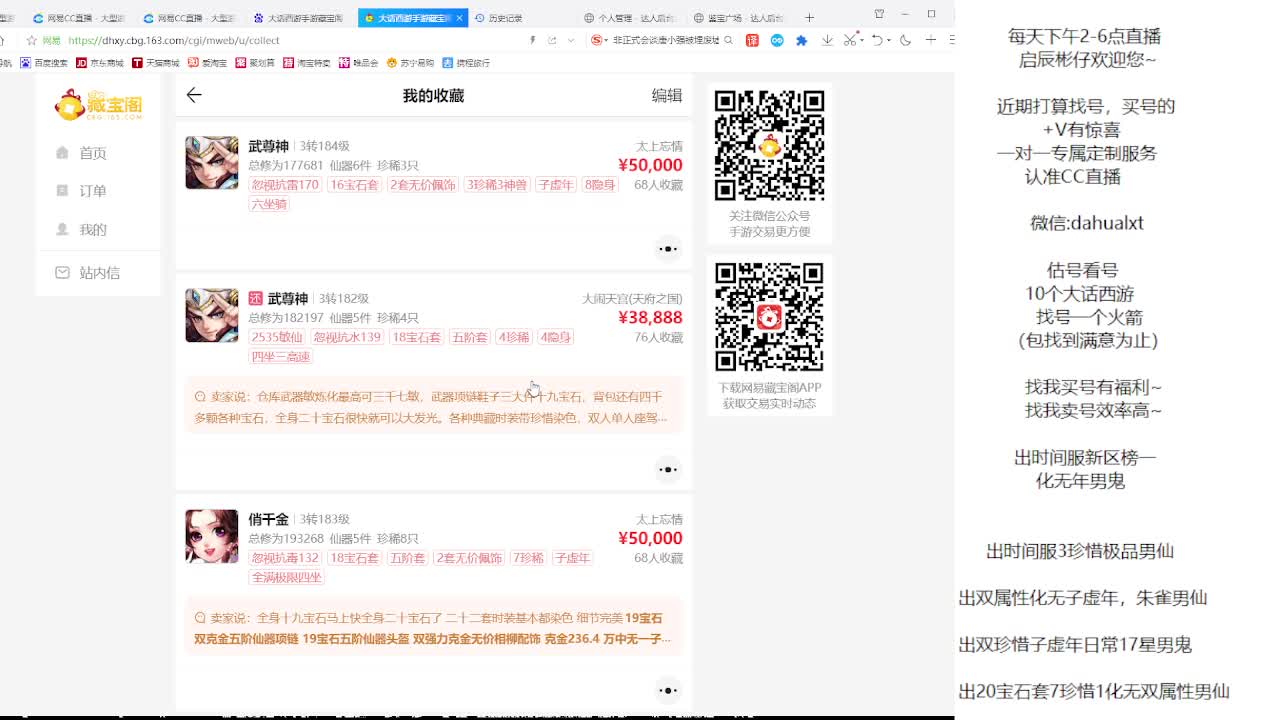This screenshot has height=720, width=1280.
Task: Open the skin/wardrobe icon in title bar
Action: [x=879, y=14]
